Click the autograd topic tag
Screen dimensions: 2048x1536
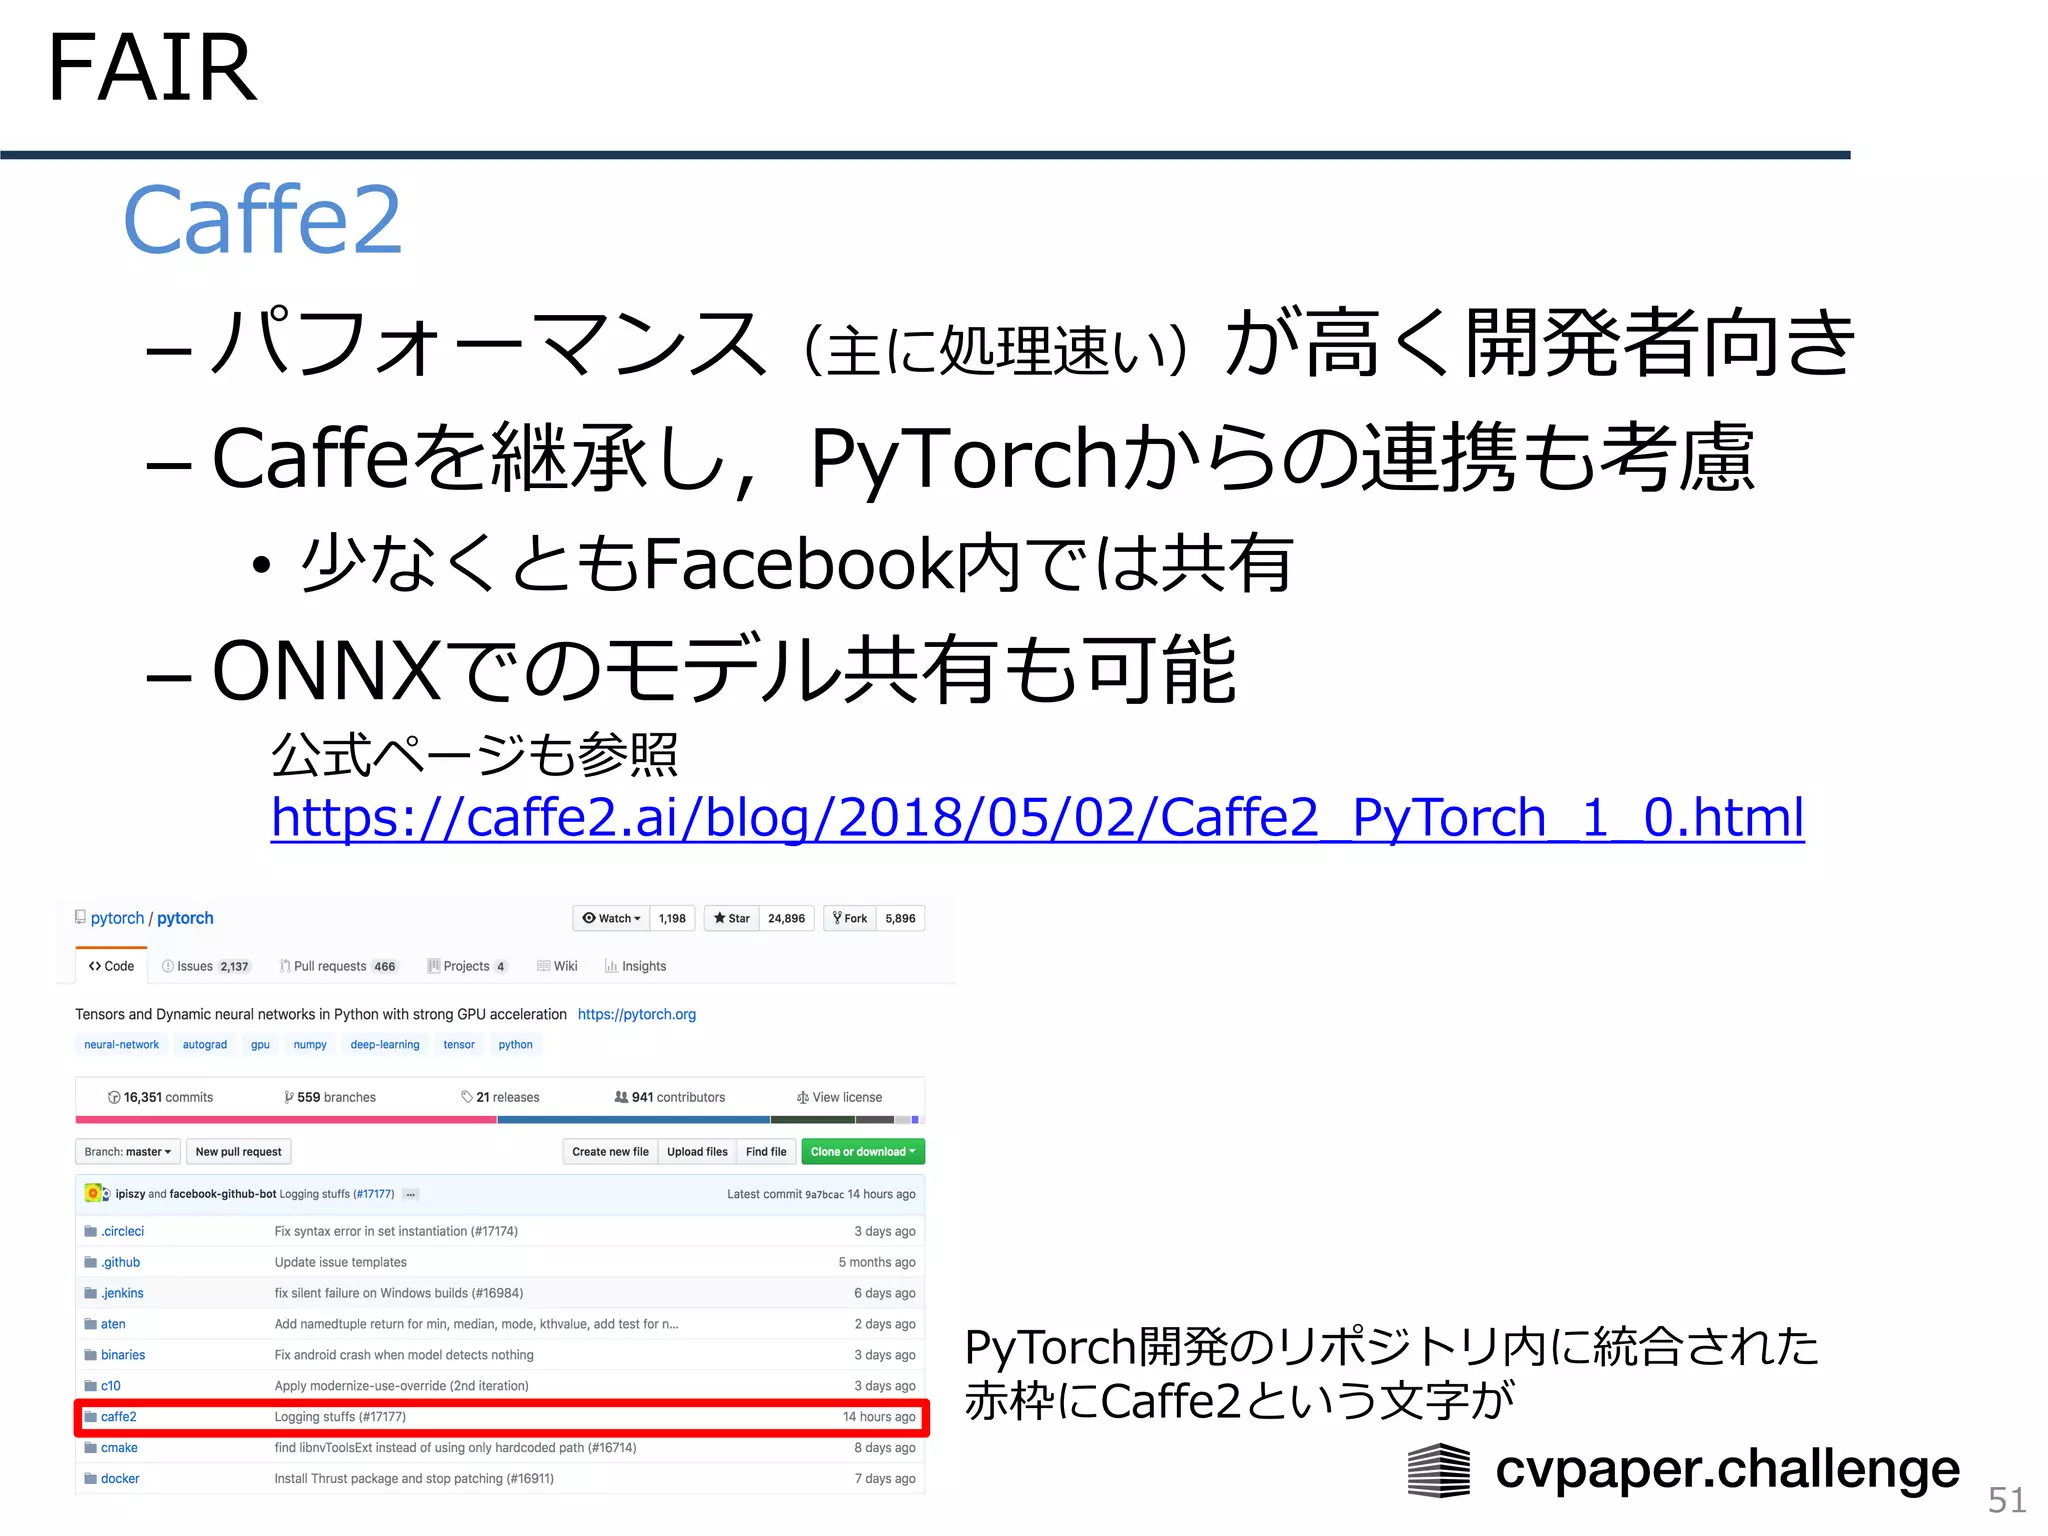[204, 1044]
